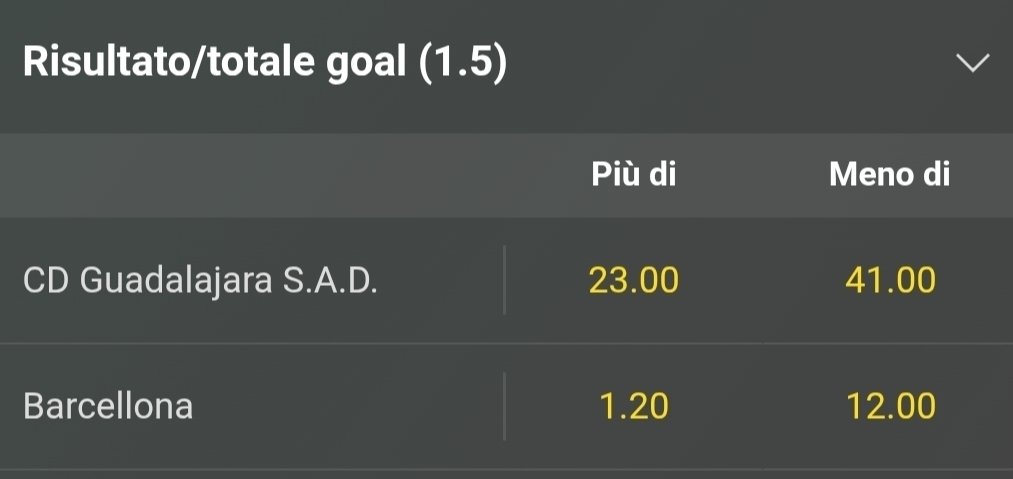Choose the 1.20 odds for Barcellona

point(634,407)
